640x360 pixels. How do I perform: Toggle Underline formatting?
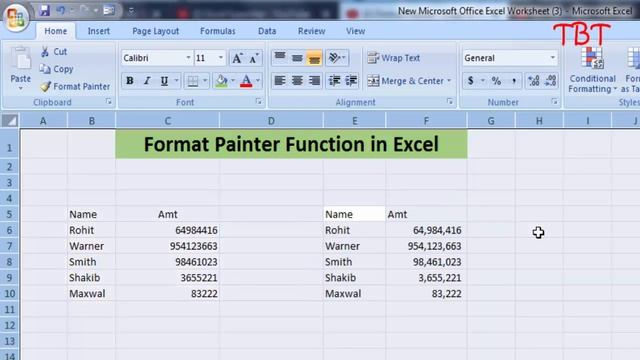[164, 81]
